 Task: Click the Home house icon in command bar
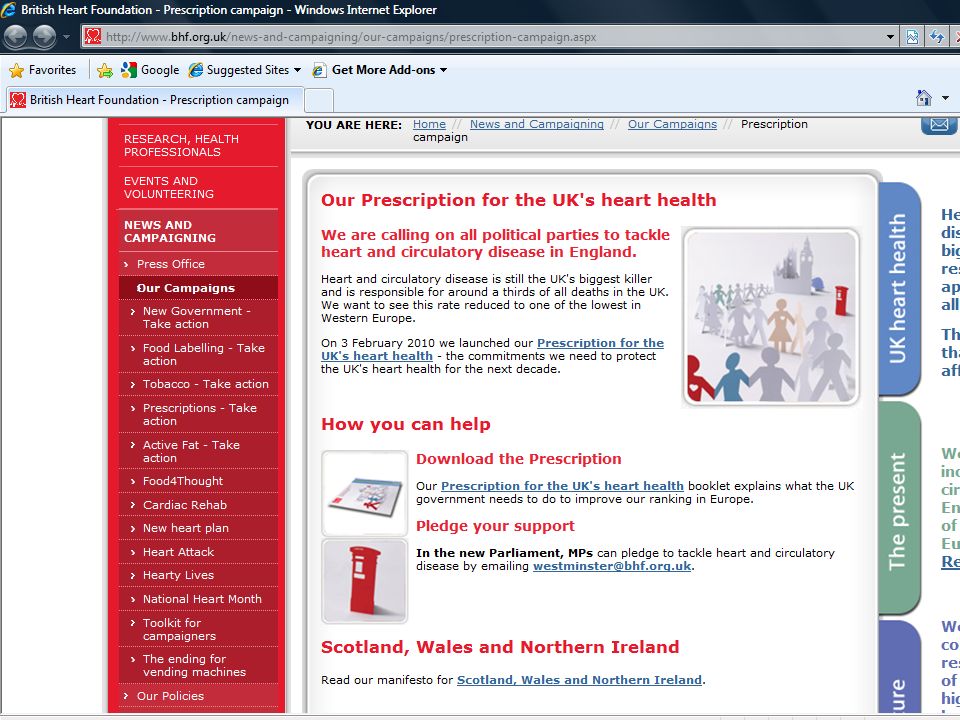923,98
